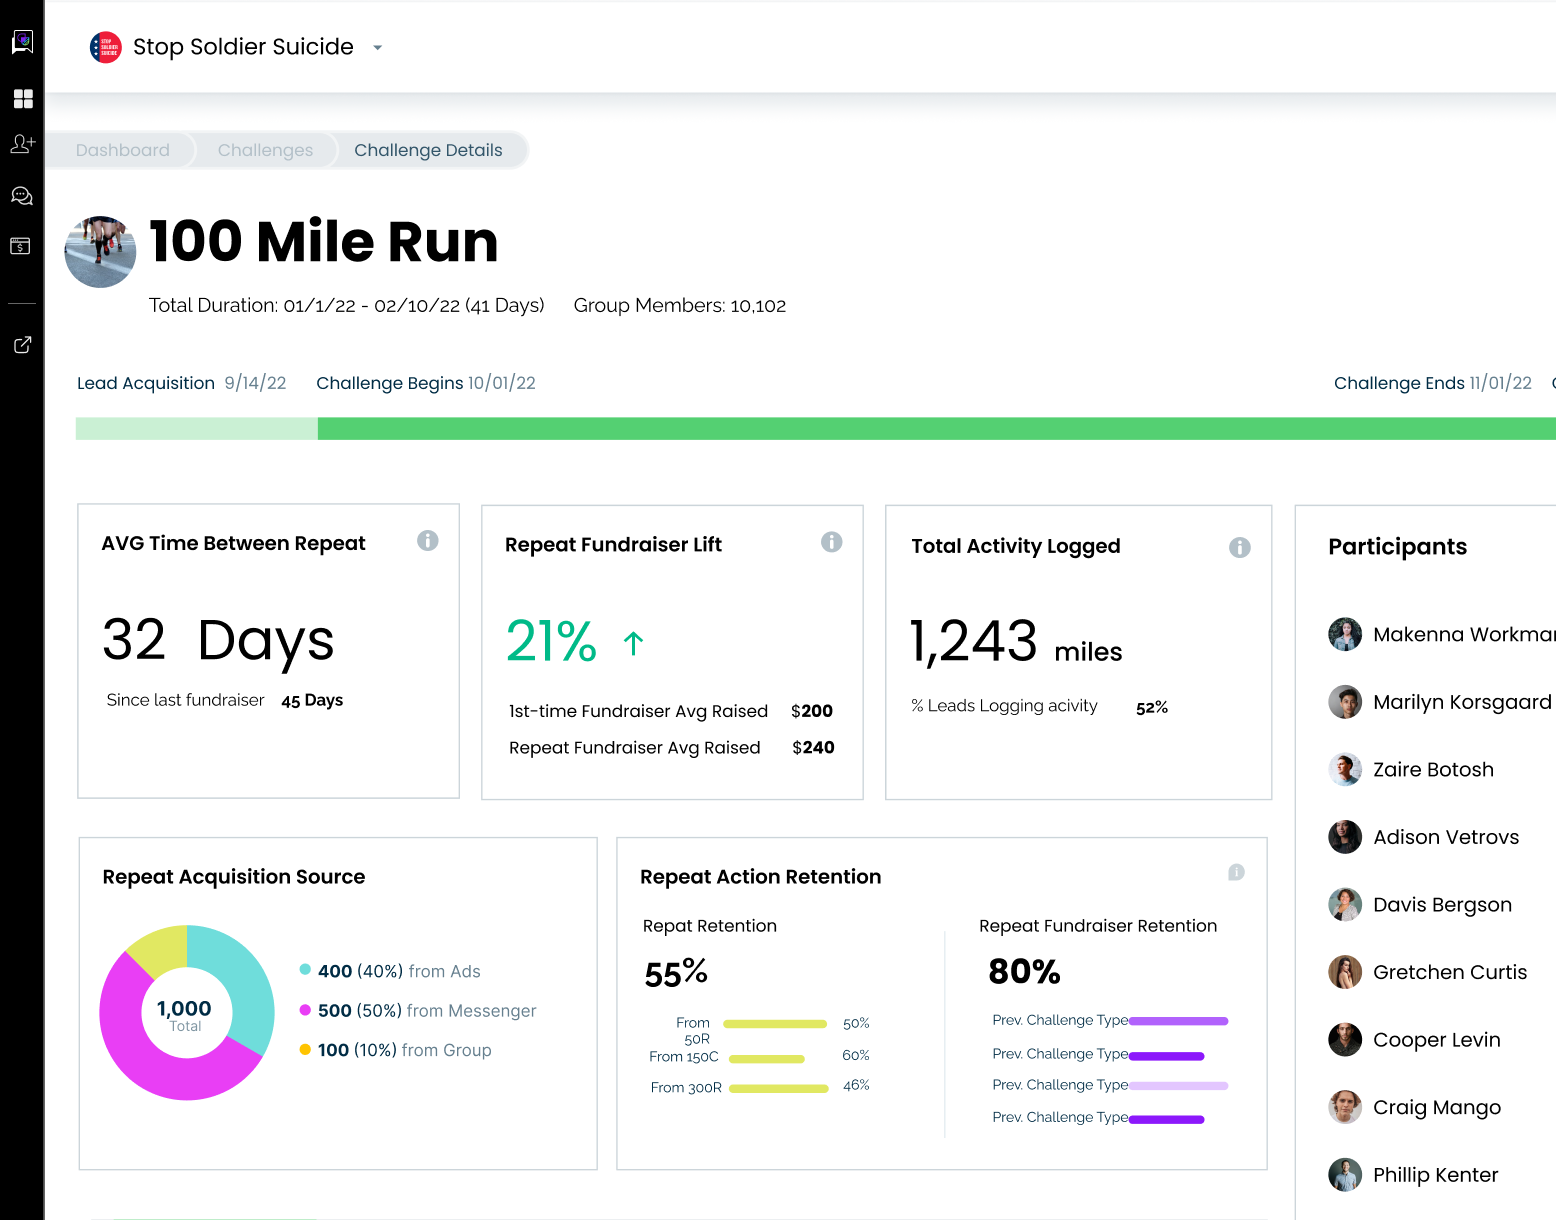This screenshot has height=1220, width=1556.
Task: Open the dashboard grid icon in sidebar
Action: [23, 98]
